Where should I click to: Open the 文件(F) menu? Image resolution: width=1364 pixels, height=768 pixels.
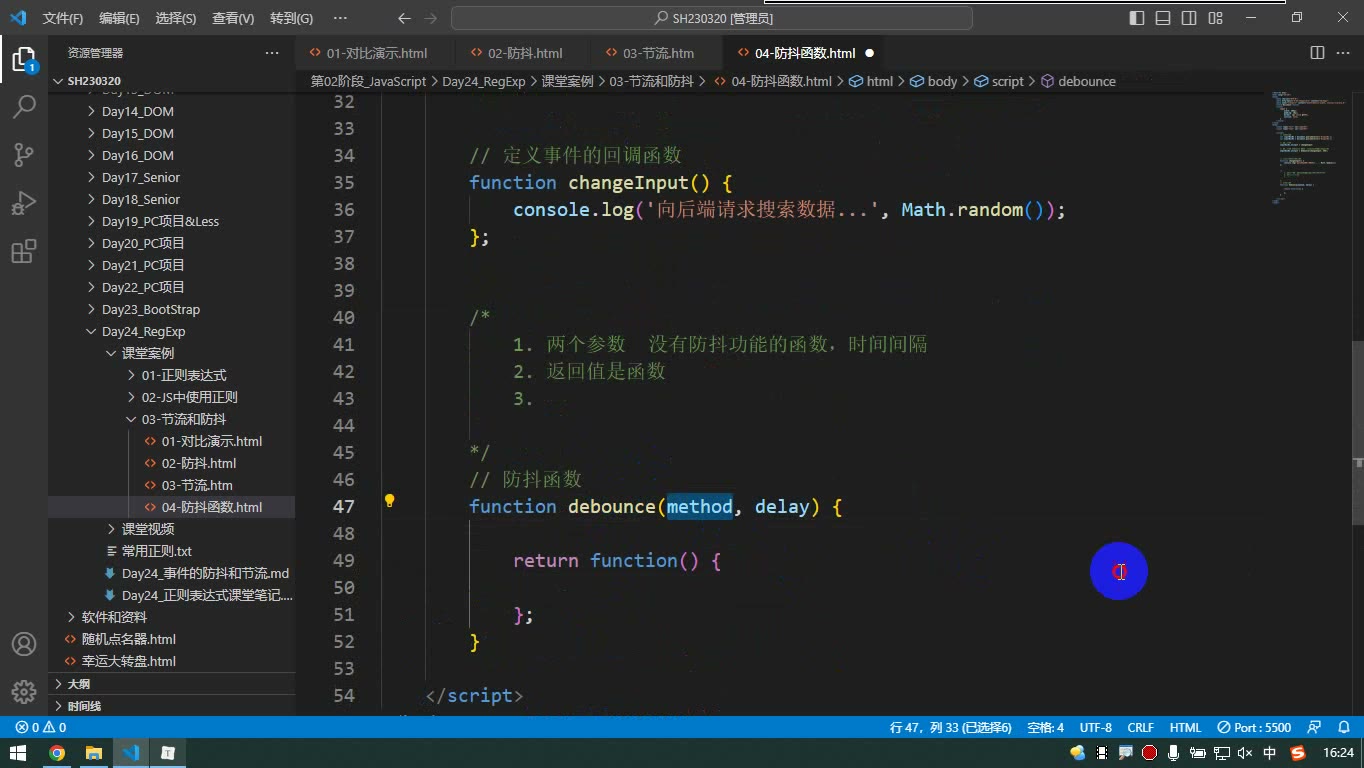(x=63, y=18)
